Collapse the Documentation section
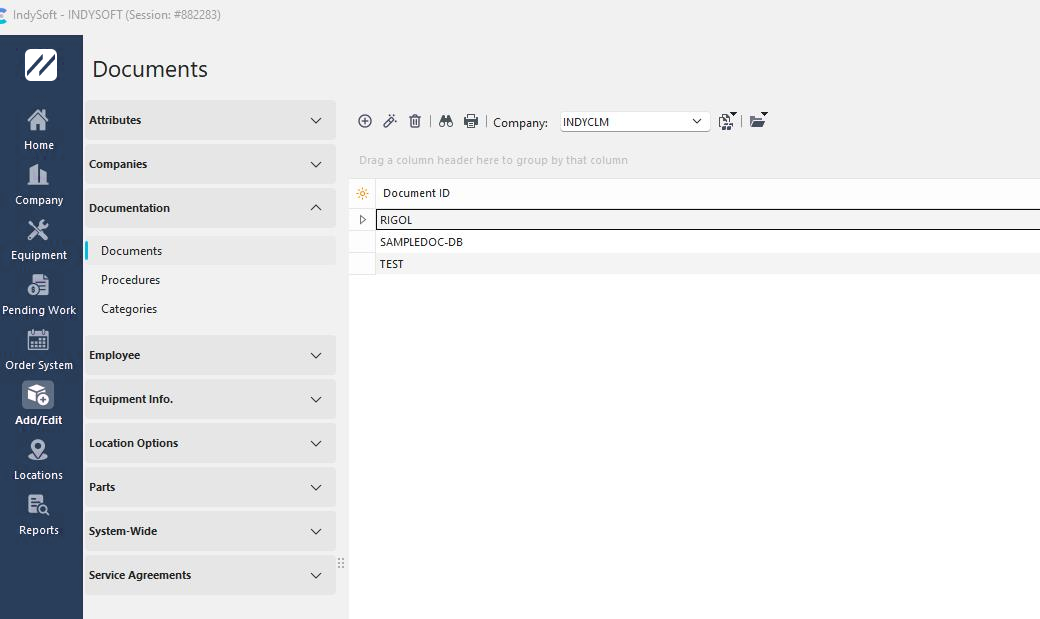The image size is (1040, 619). coord(210,208)
